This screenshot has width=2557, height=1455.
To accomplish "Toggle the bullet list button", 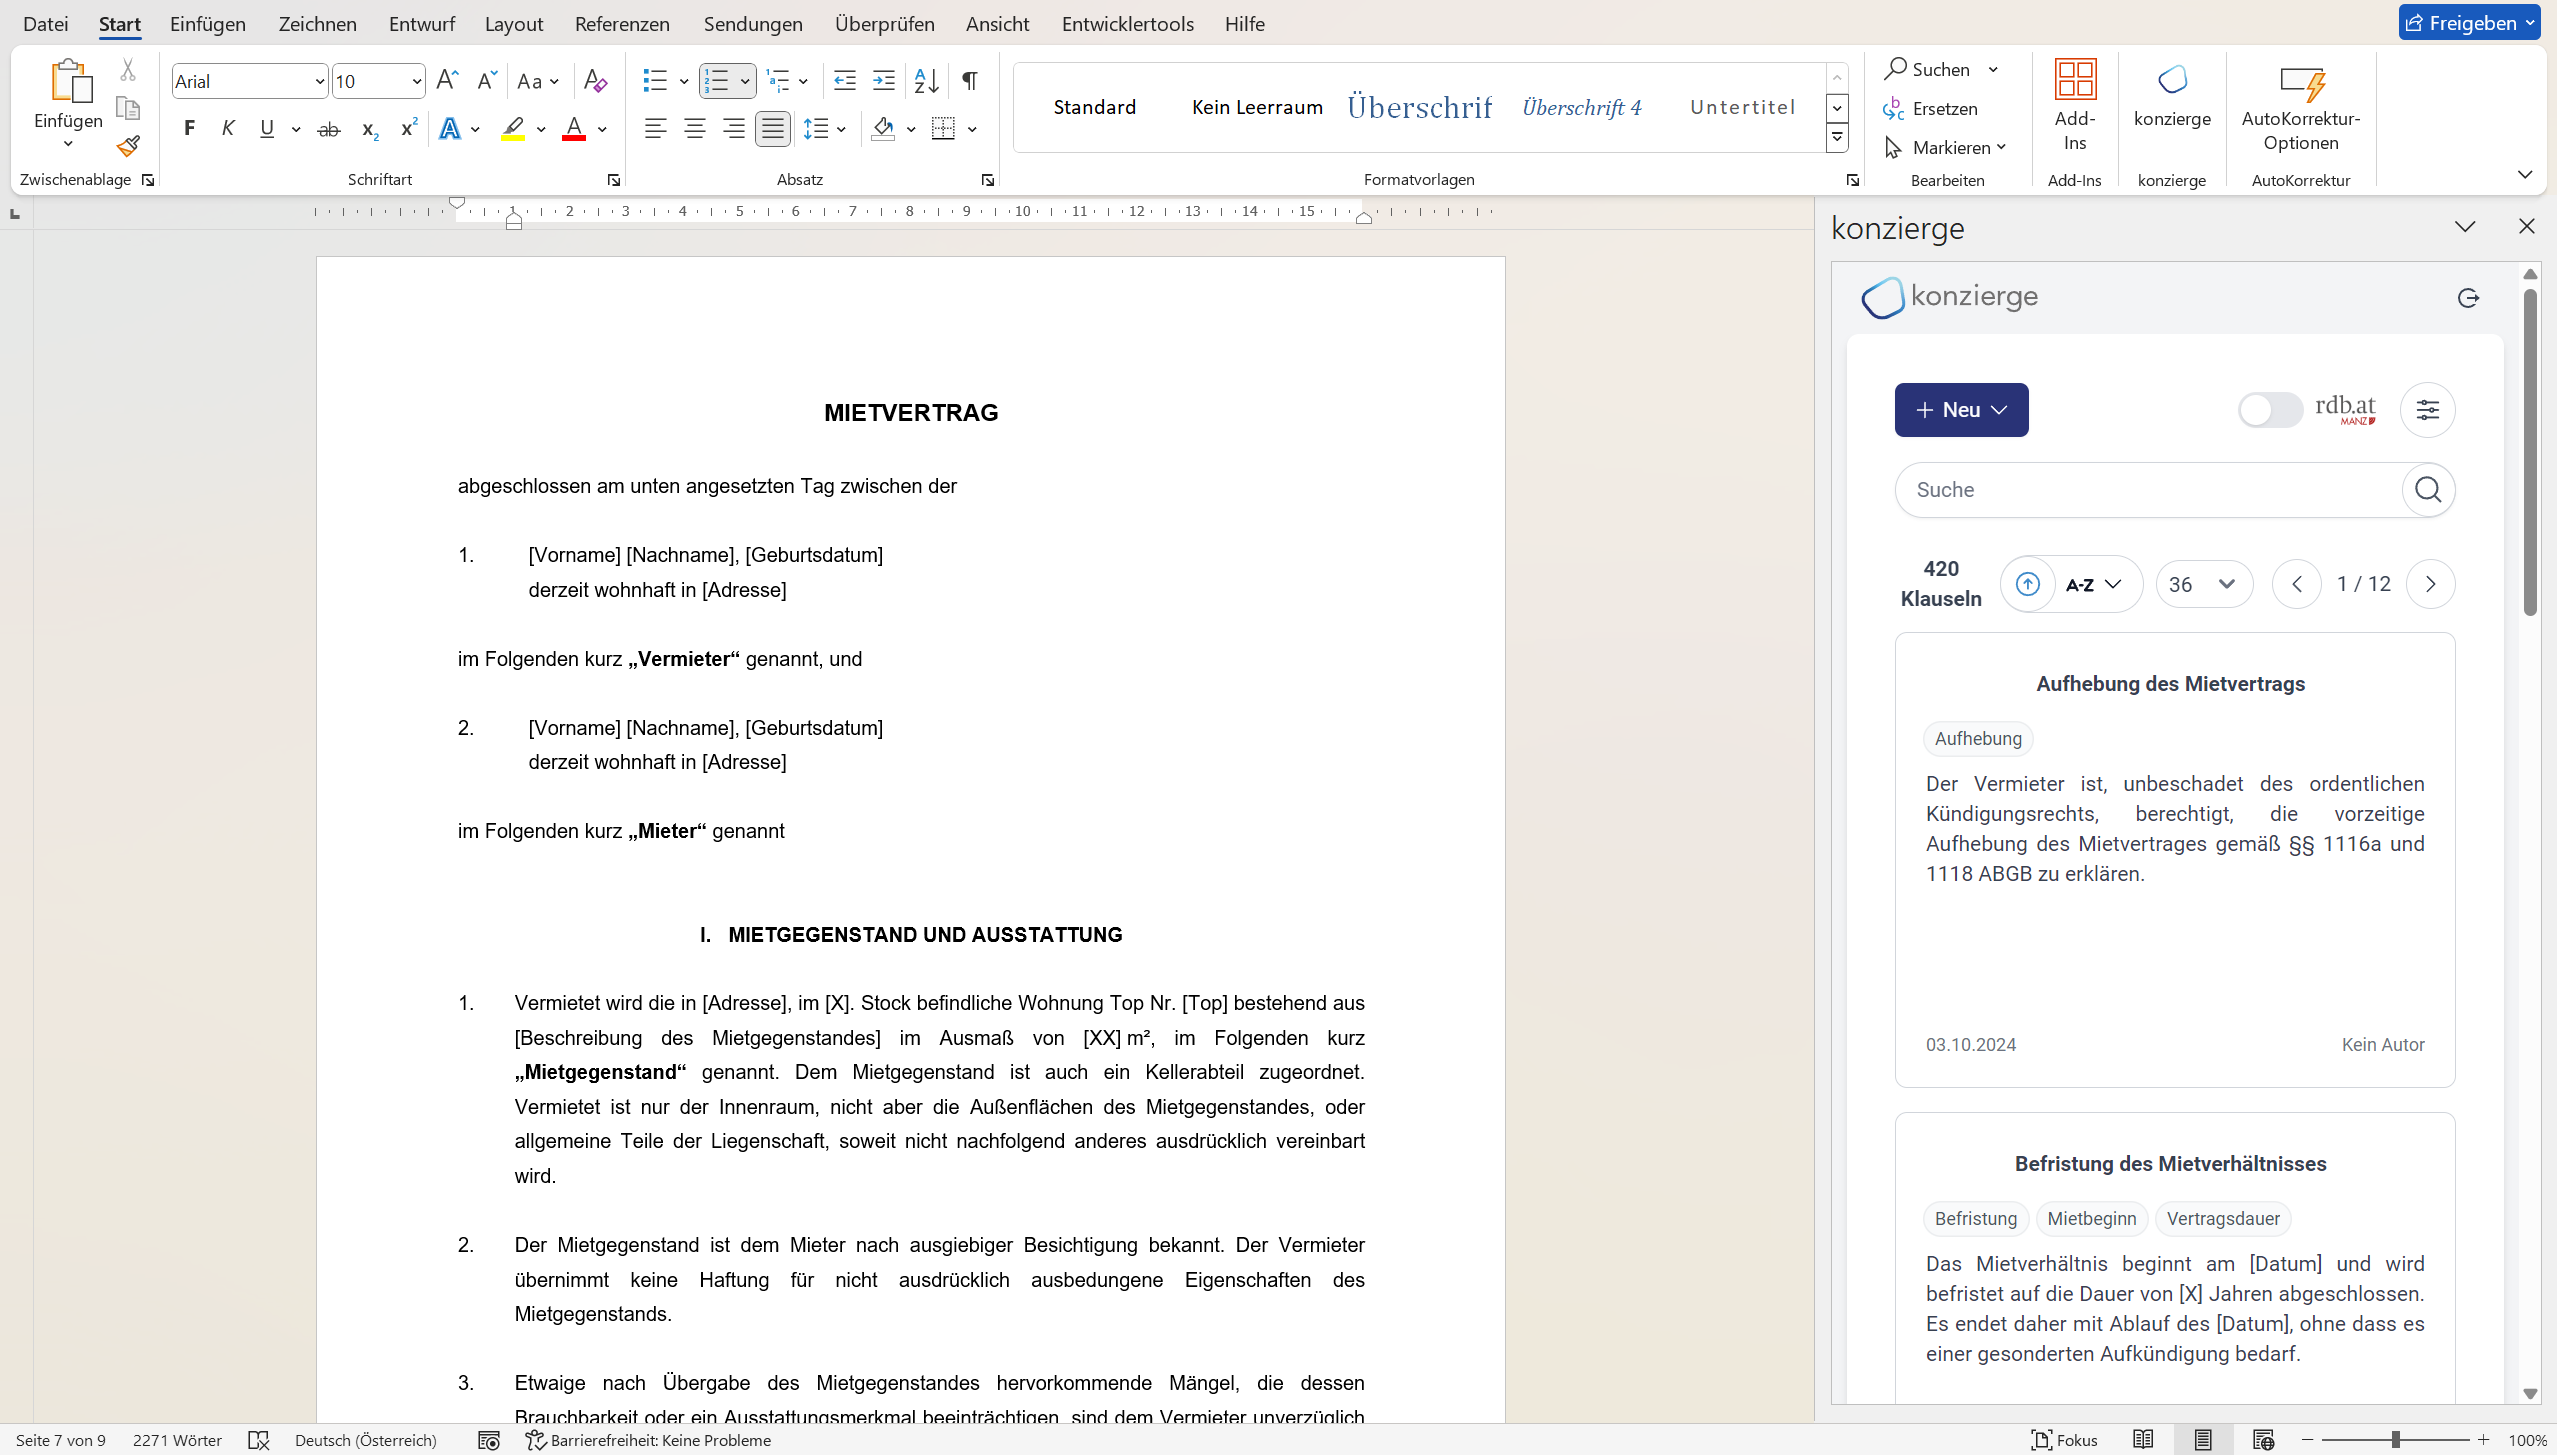I will tap(655, 80).
